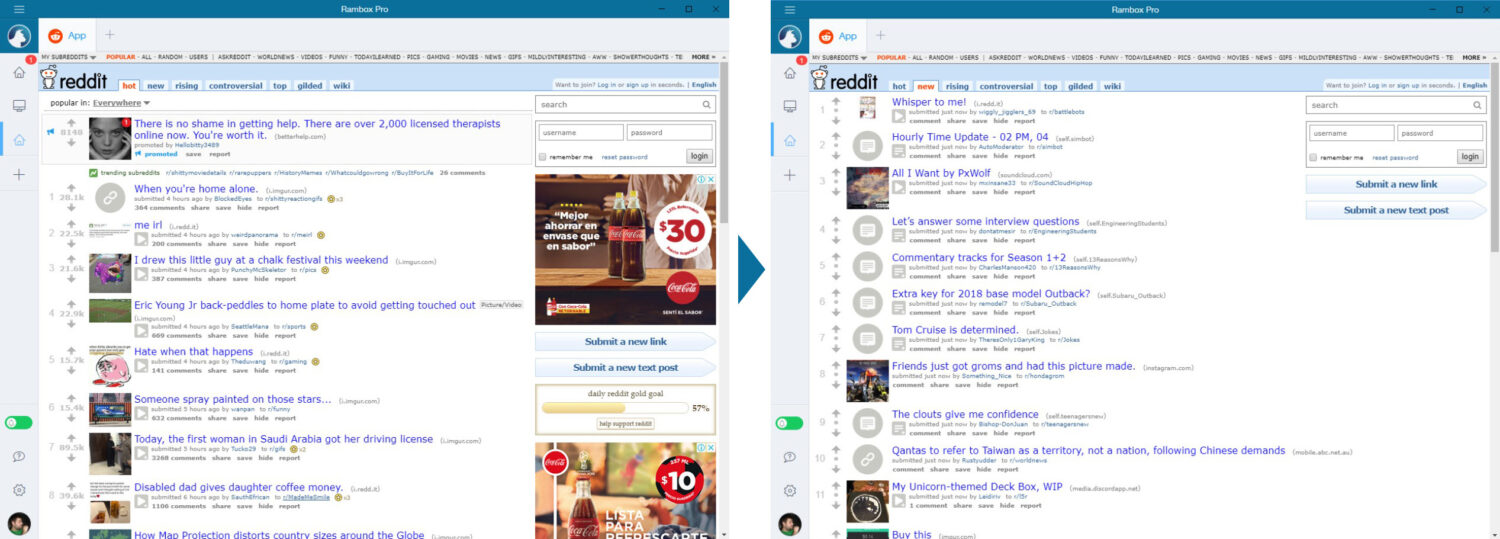Screen dimensions: 1500x539
Task: Open 'Tom Cruise is determined.' post
Action: tap(955, 330)
